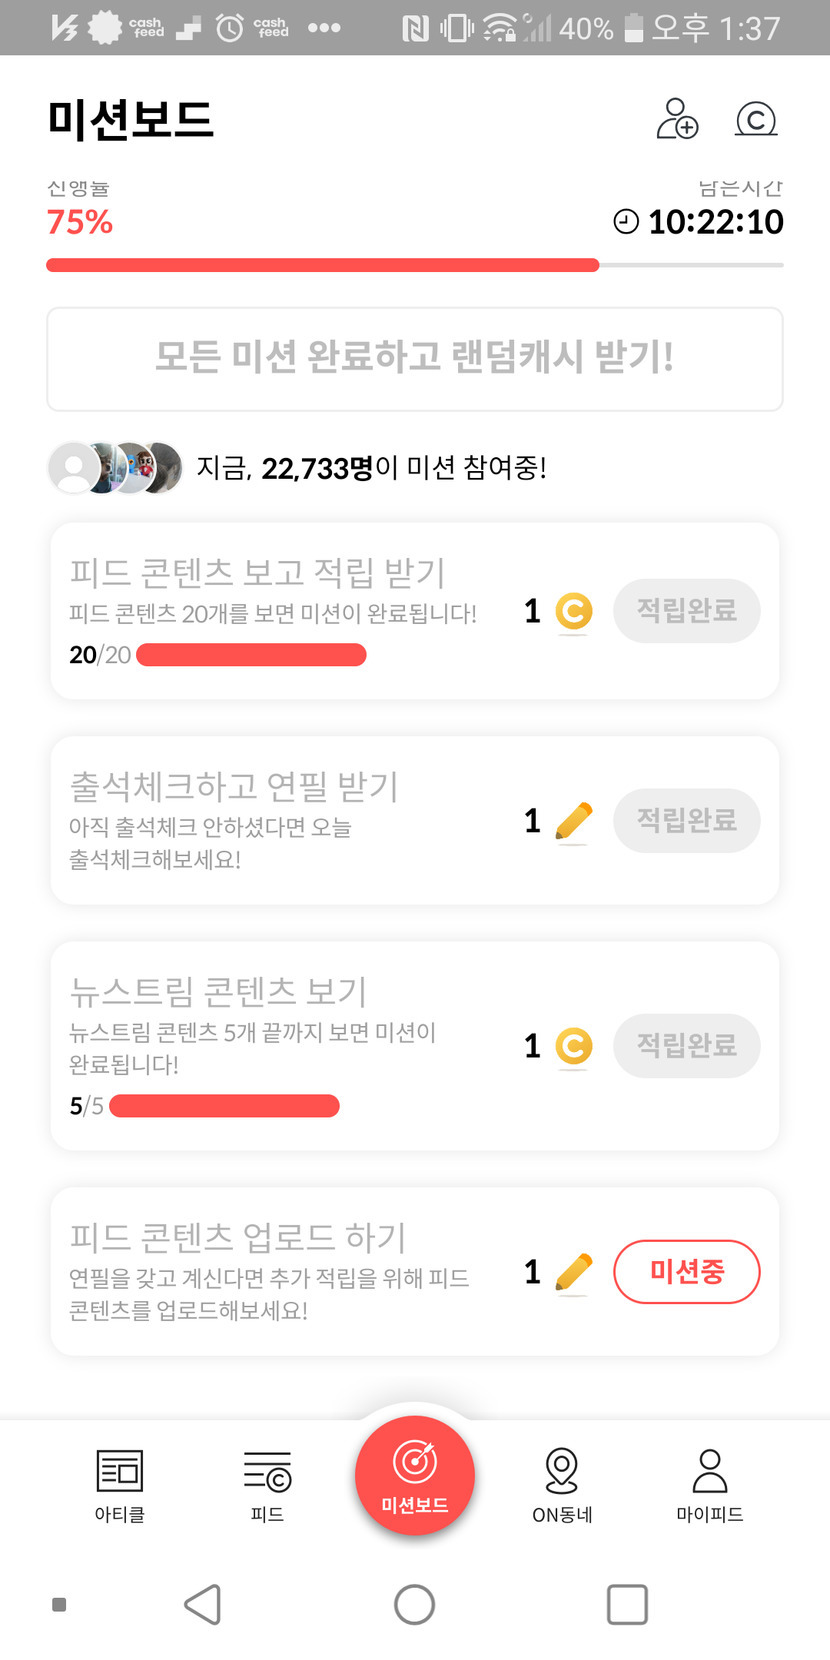Open the Android recent apps square

pyautogui.click(x=627, y=1604)
